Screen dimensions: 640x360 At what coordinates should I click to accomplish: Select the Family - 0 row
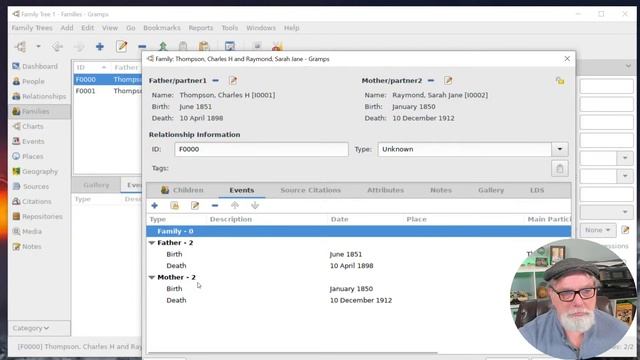[x=358, y=231]
